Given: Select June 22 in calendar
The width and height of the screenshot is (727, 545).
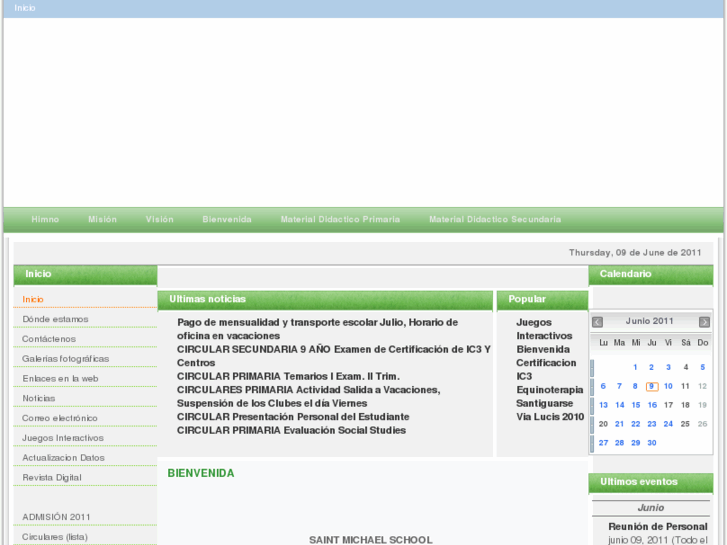Looking at the screenshot, I should [x=636, y=424].
